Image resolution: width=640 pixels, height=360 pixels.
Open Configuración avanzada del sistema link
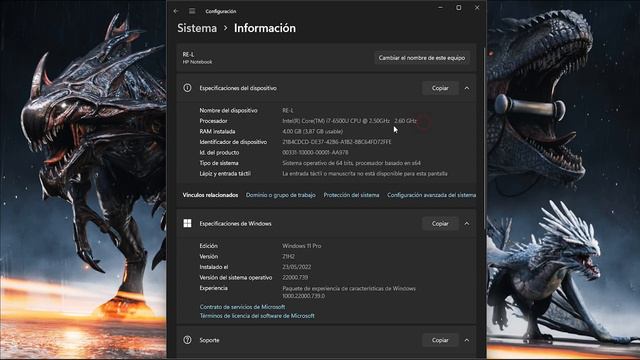point(431,195)
